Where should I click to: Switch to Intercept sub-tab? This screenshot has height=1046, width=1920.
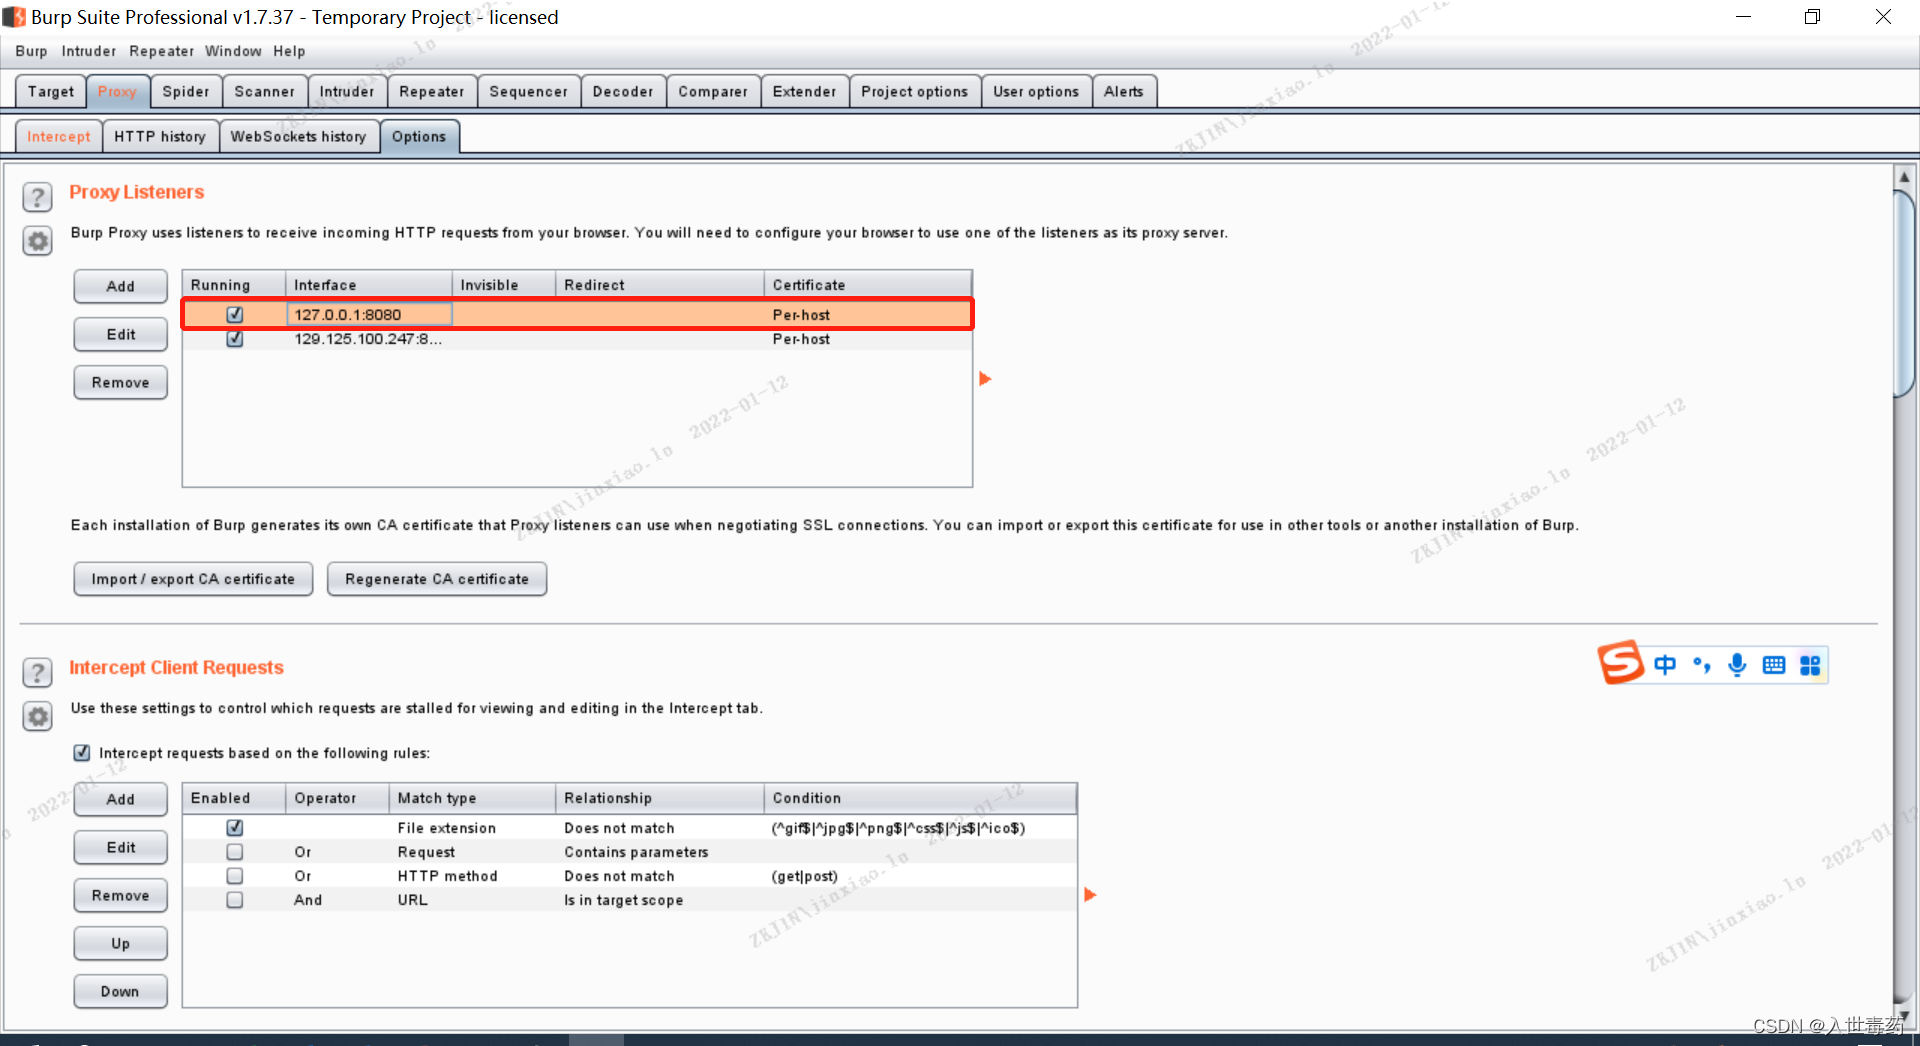[59, 136]
